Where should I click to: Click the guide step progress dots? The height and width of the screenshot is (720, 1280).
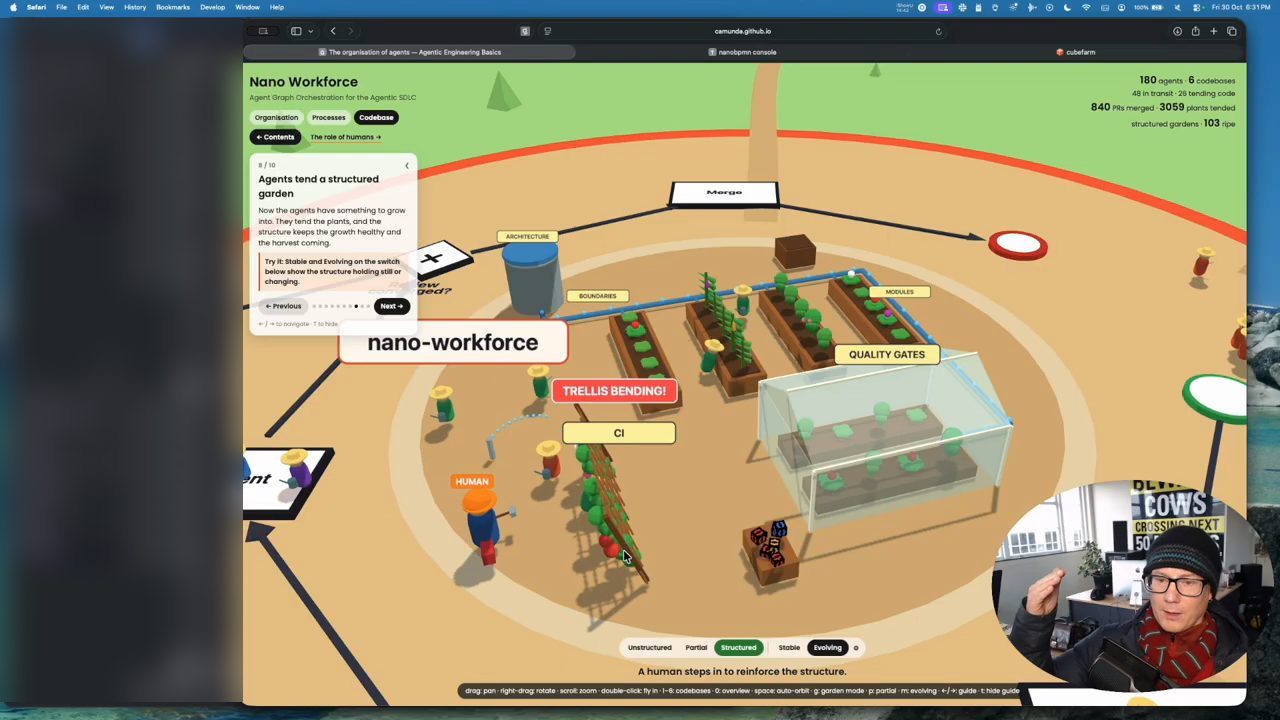point(340,306)
